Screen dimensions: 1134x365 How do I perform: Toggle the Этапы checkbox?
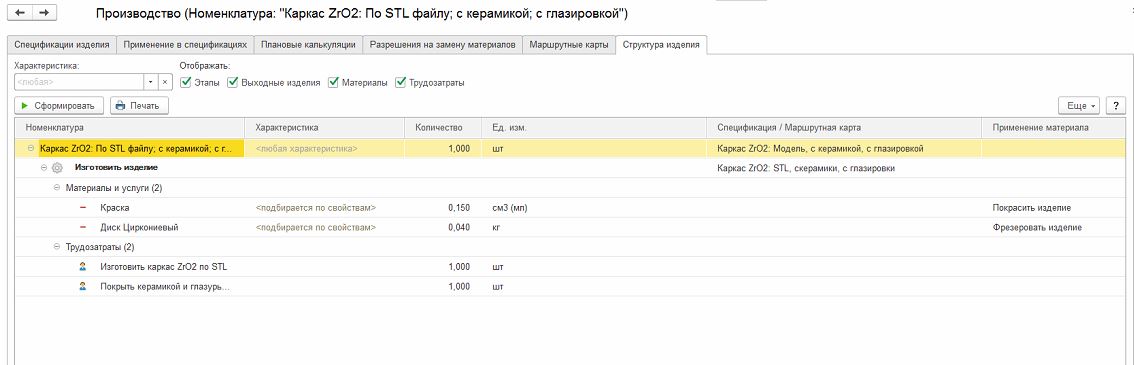tap(185, 82)
